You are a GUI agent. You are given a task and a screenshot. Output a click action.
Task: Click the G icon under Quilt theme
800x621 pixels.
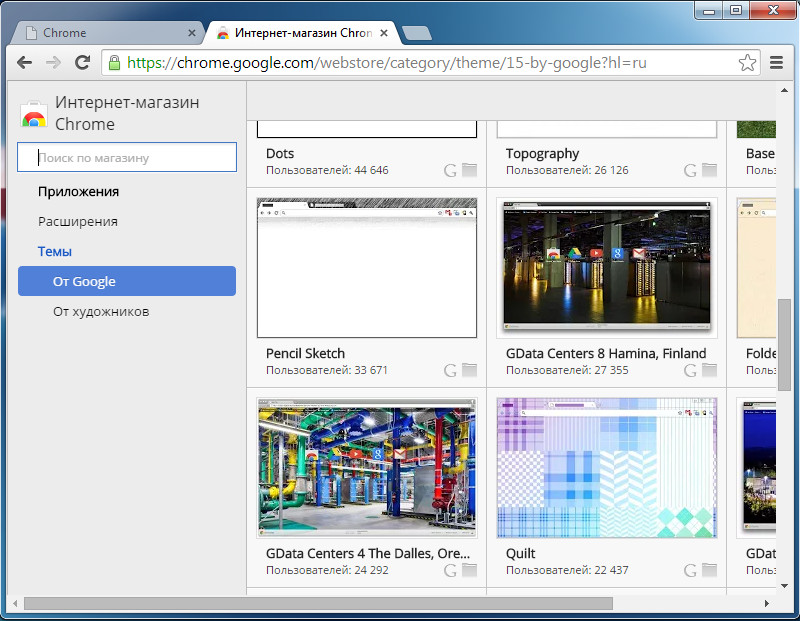tap(690, 570)
